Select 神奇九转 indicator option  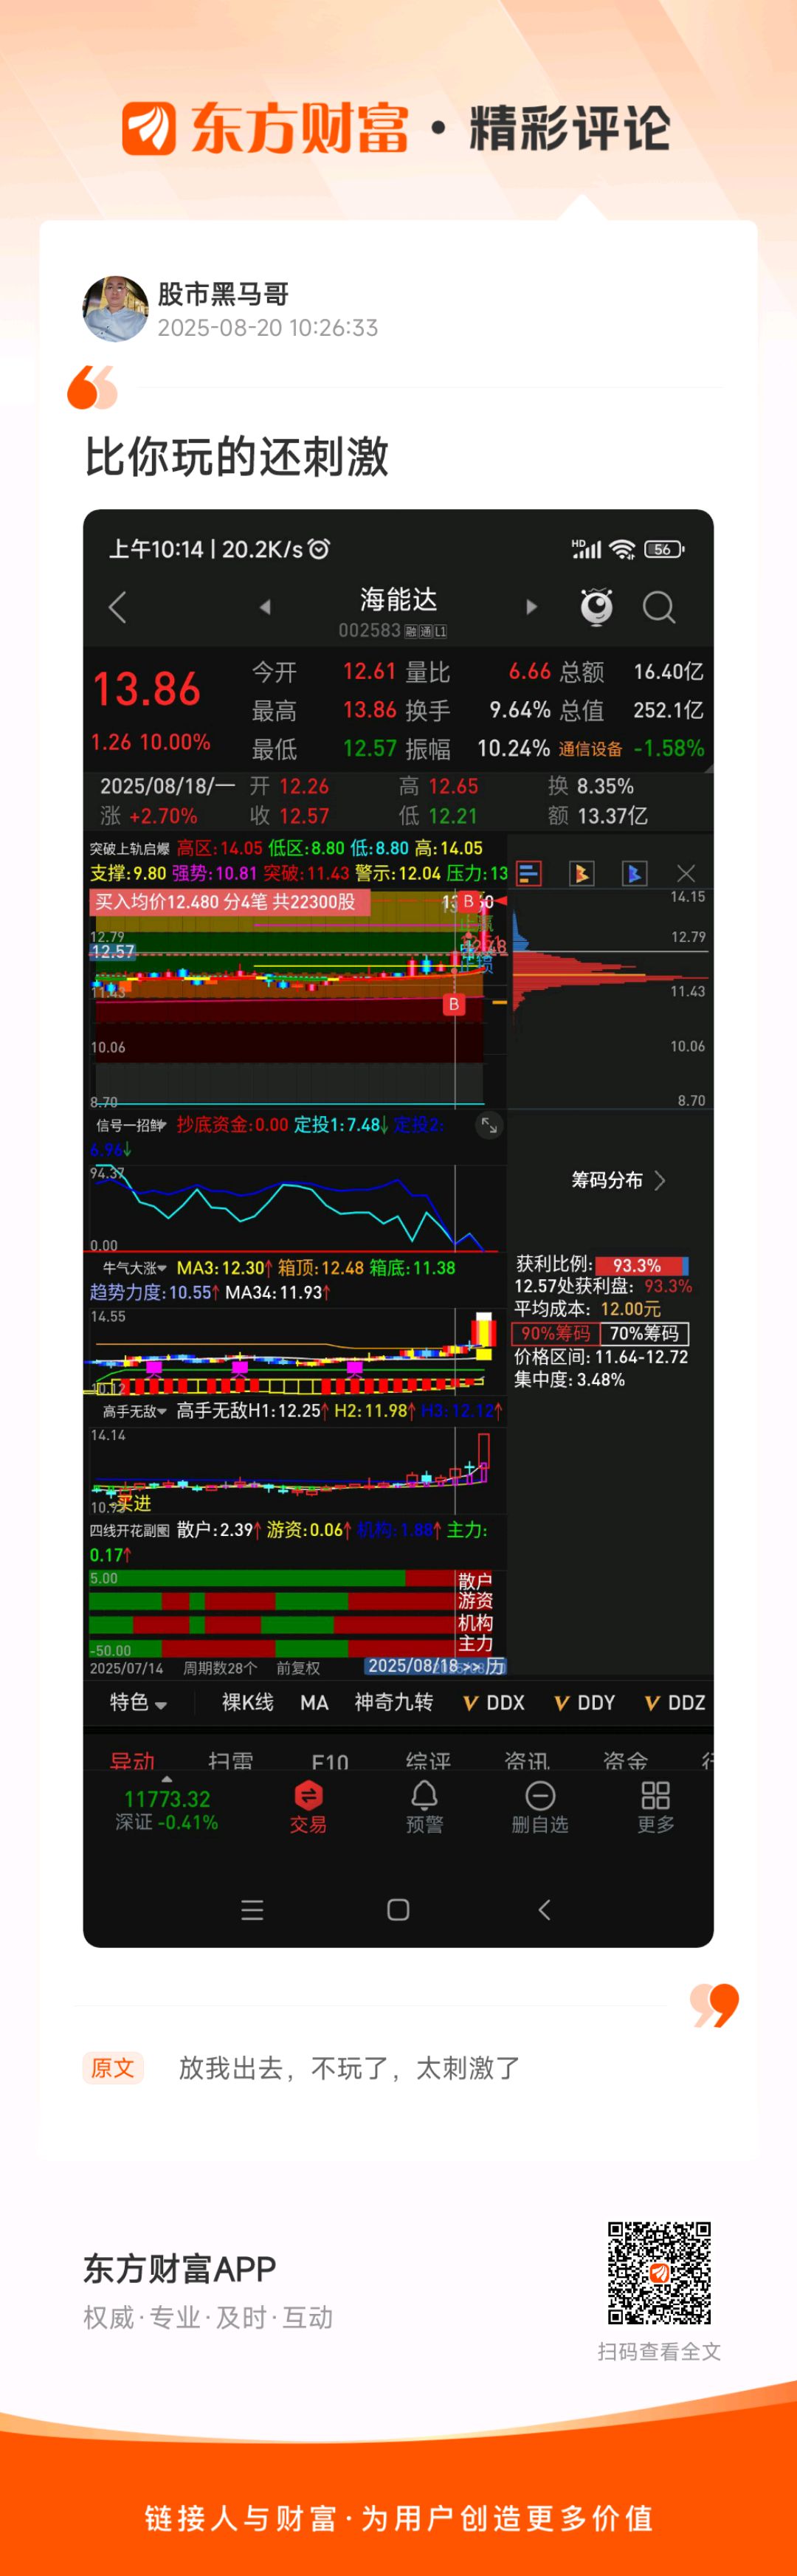click(394, 1703)
